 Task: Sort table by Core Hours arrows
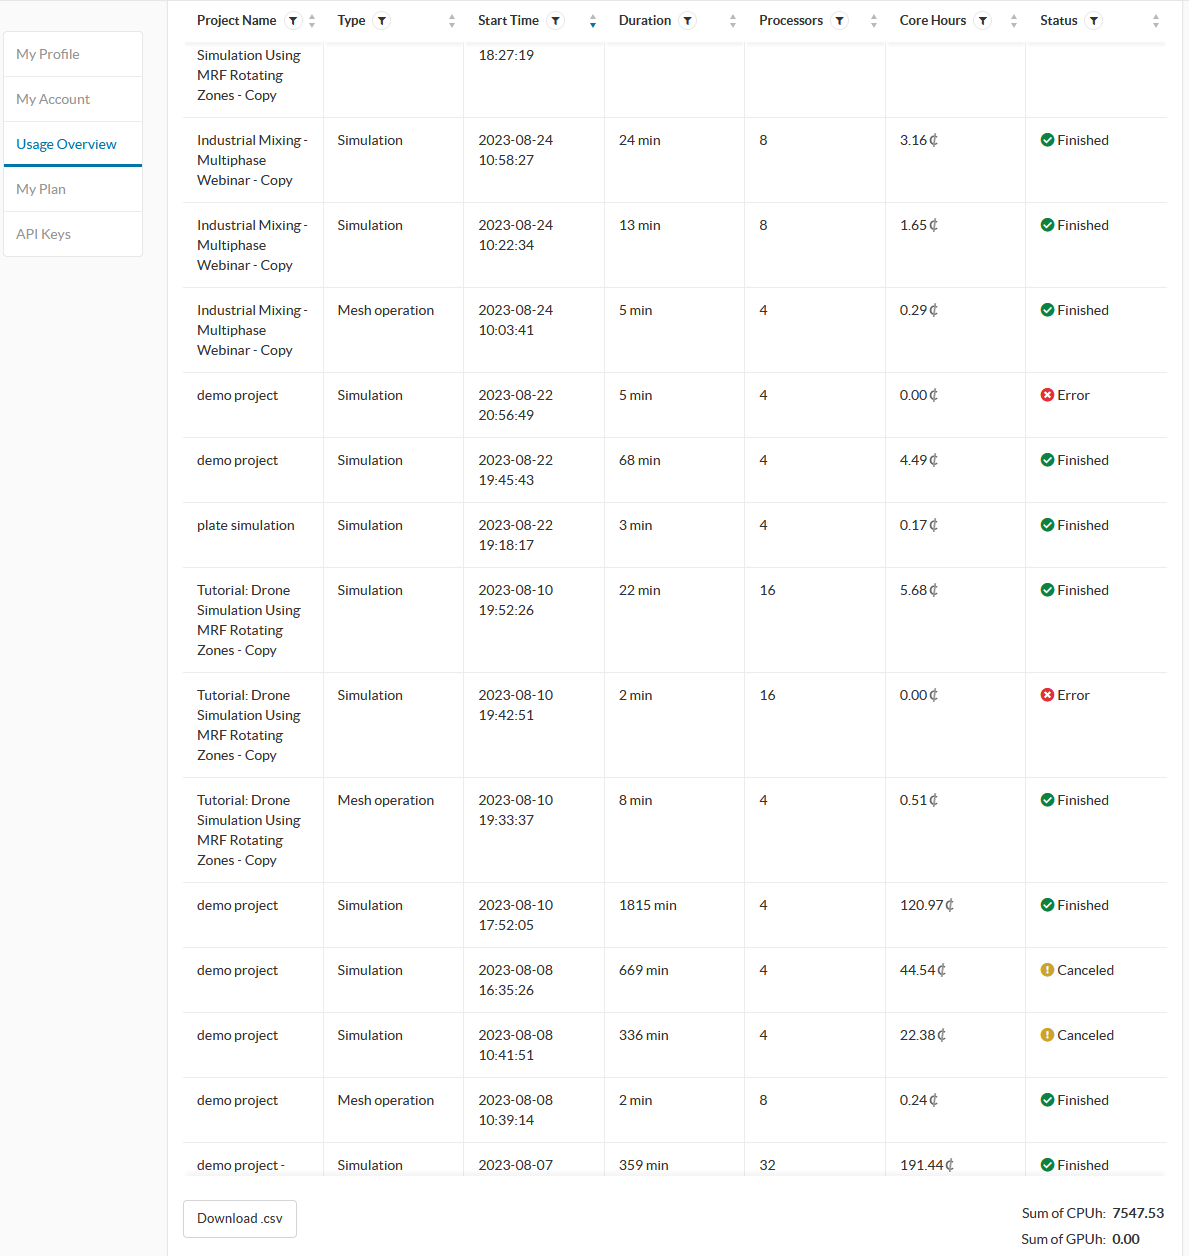coord(1014,21)
